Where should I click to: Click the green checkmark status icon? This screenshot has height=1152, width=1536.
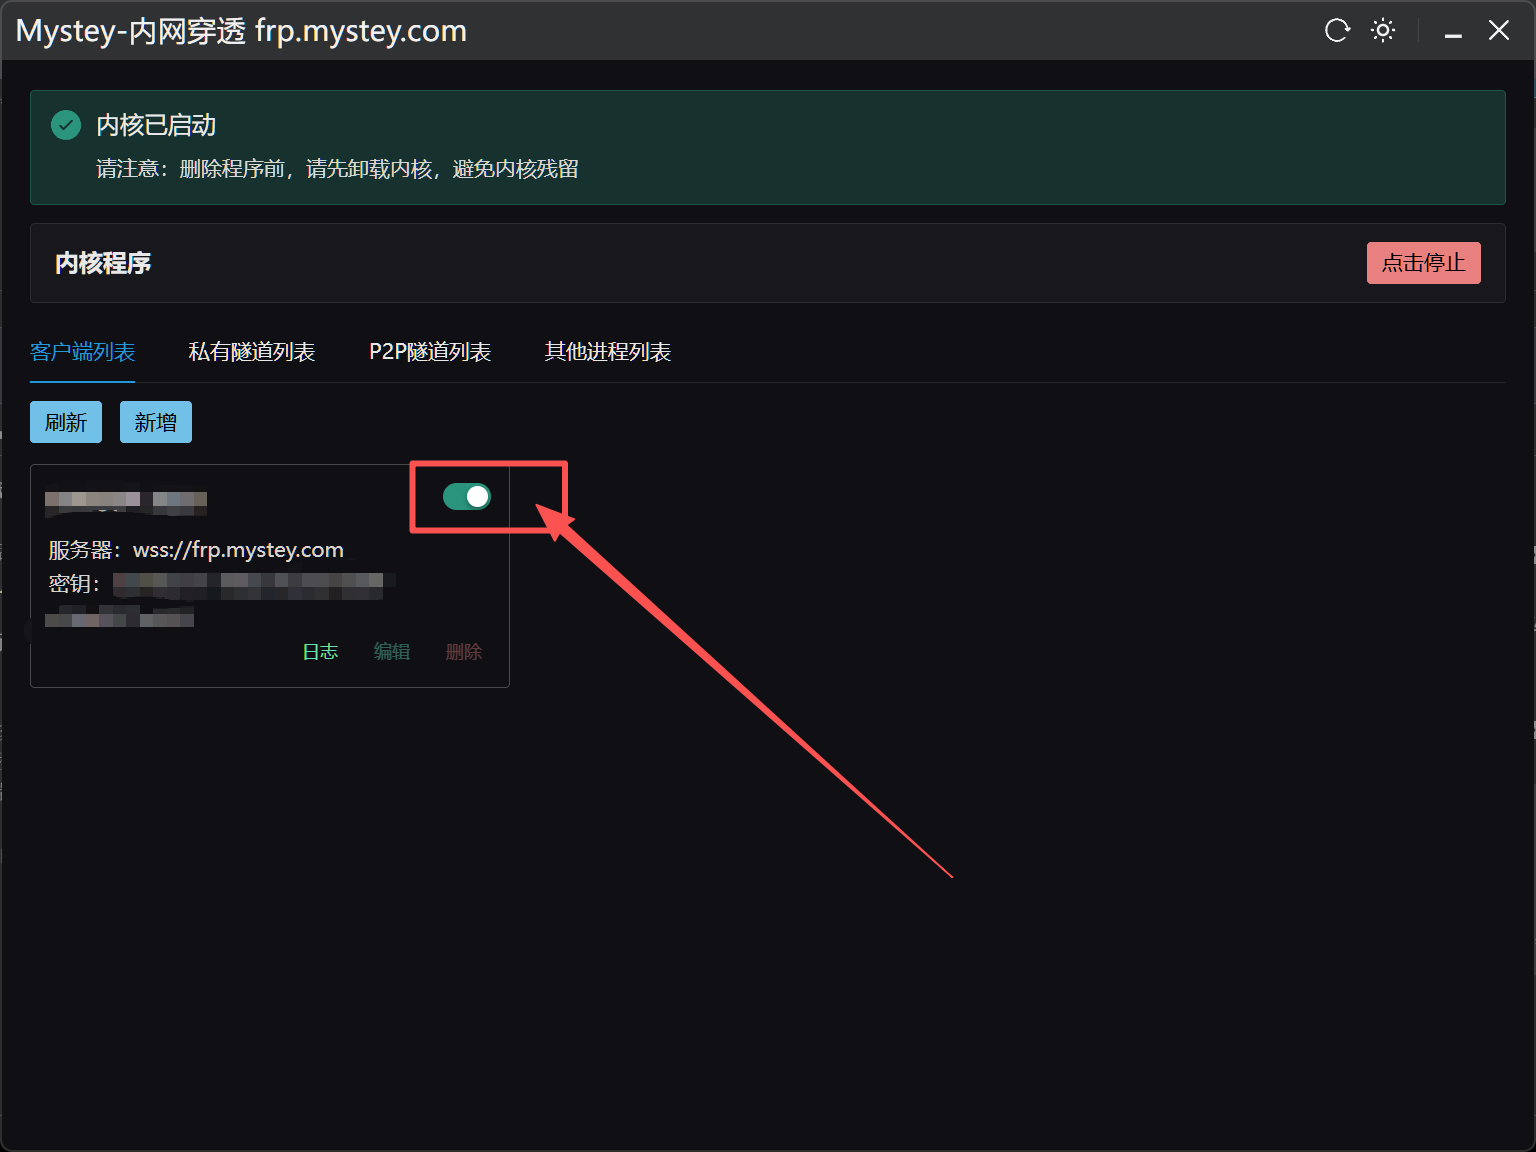[x=66, y=125]
